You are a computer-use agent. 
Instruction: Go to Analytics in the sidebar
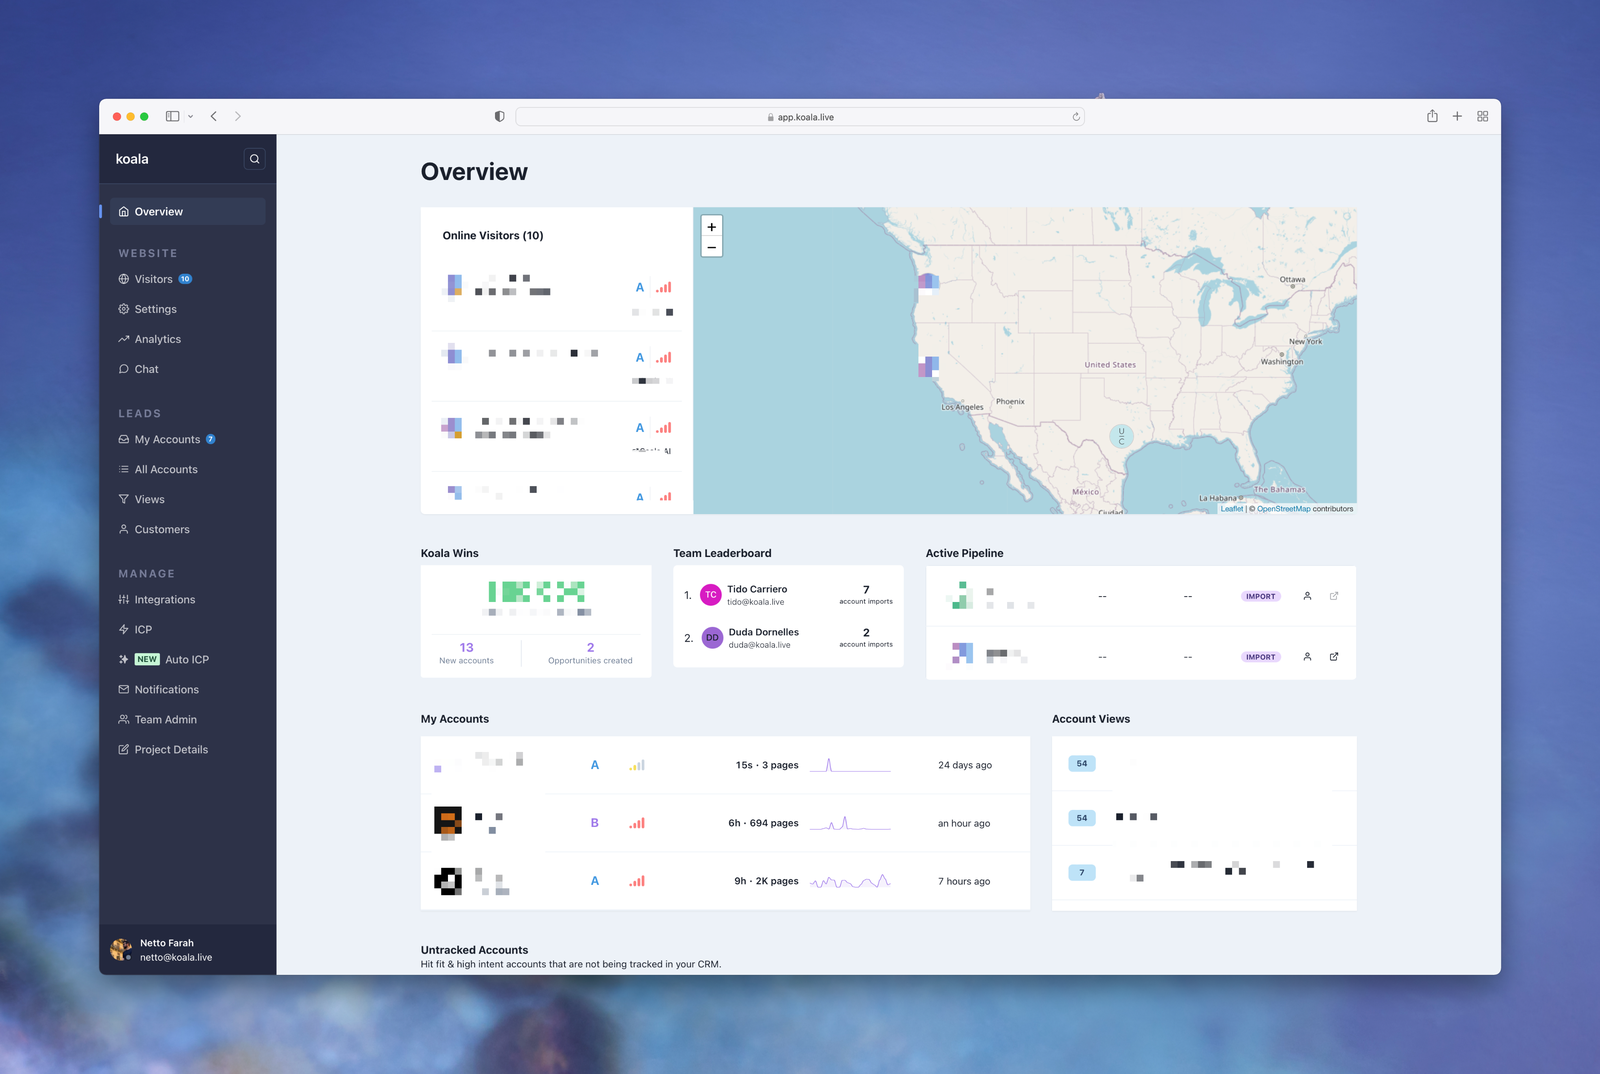[157, 339]
